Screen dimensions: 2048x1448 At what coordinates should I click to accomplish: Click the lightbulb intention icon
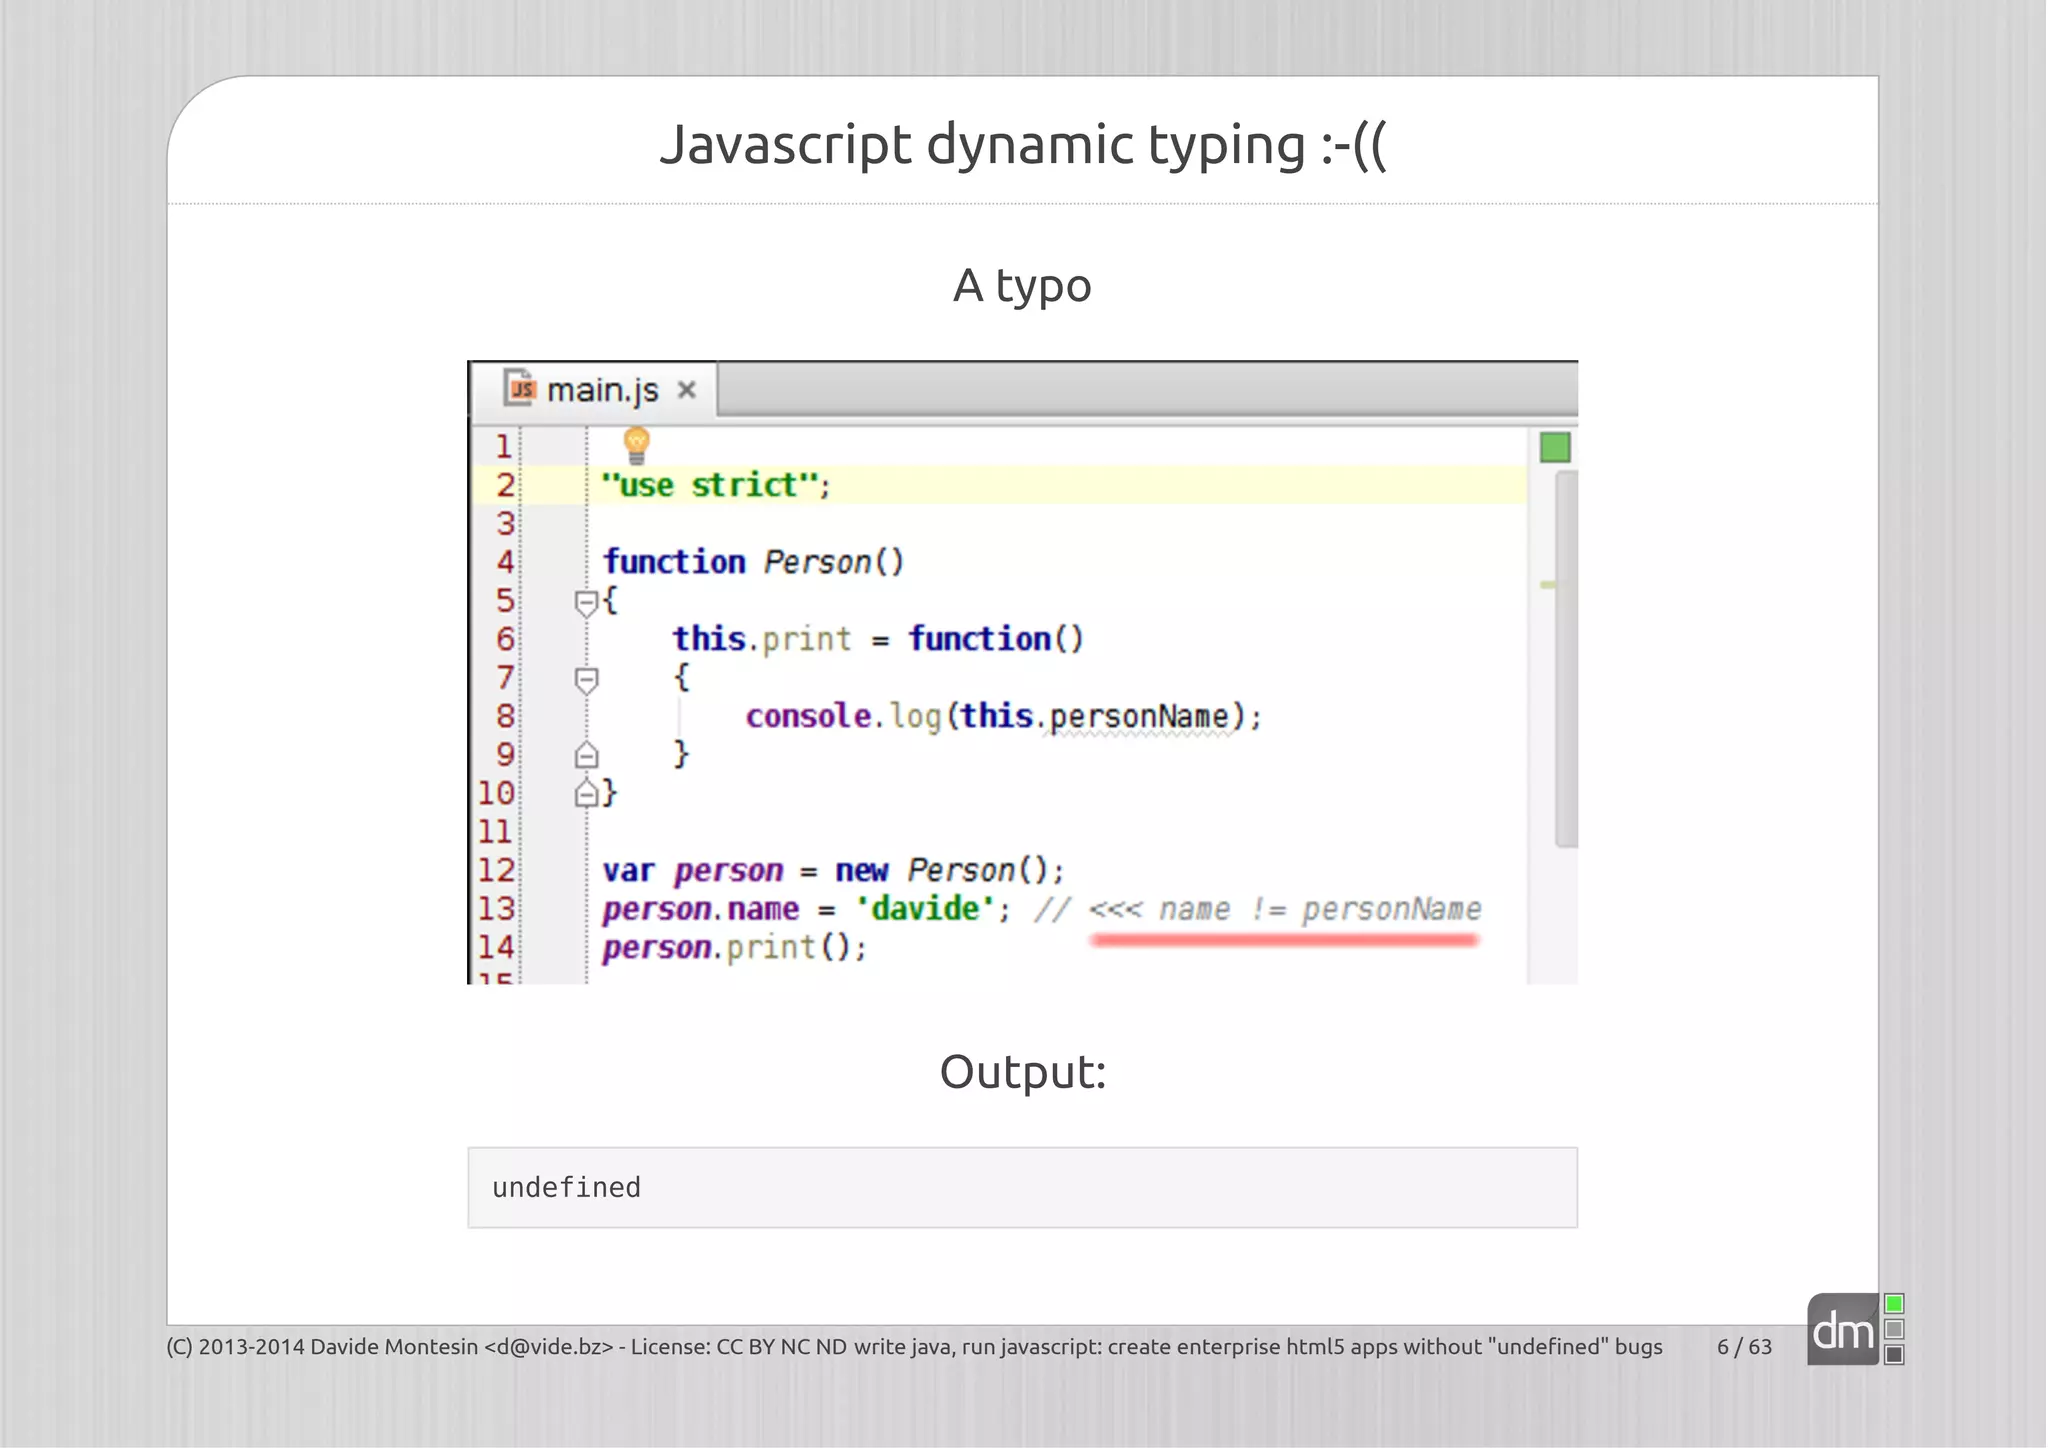[636, 445]
